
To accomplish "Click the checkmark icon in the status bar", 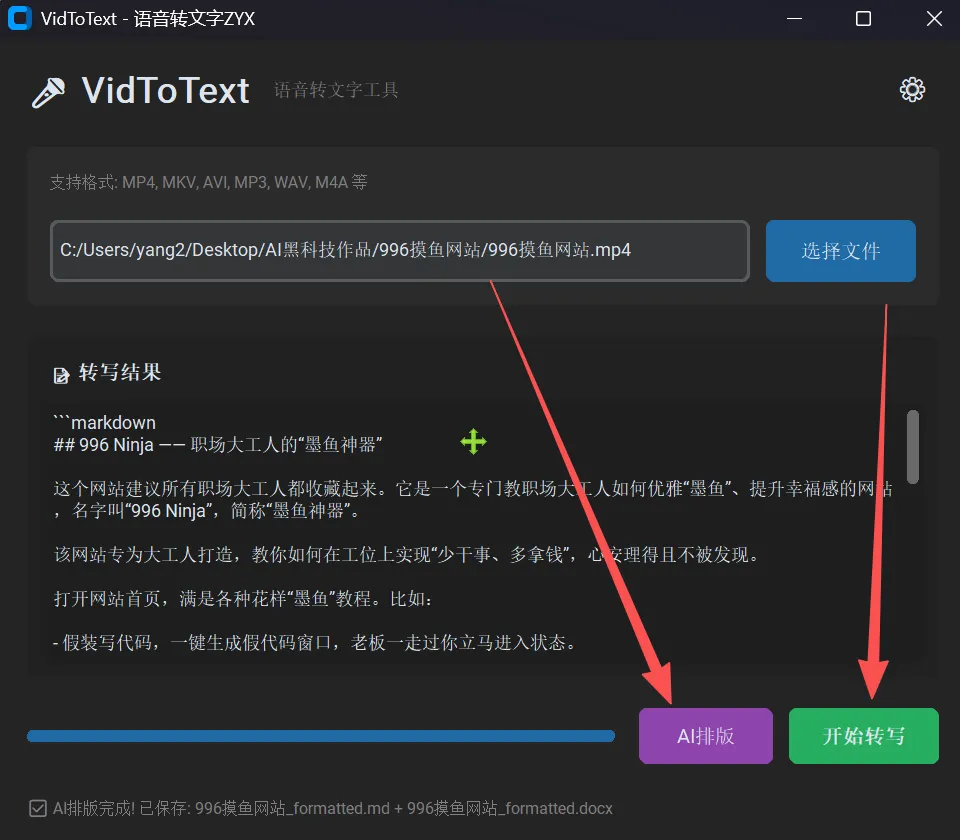I will pos(38,809).
